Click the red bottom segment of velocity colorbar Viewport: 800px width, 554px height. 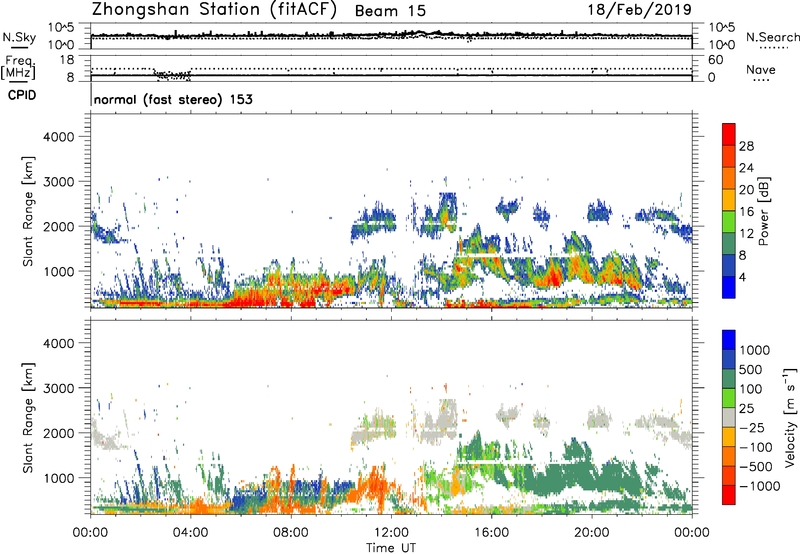(x=729, y=495)
